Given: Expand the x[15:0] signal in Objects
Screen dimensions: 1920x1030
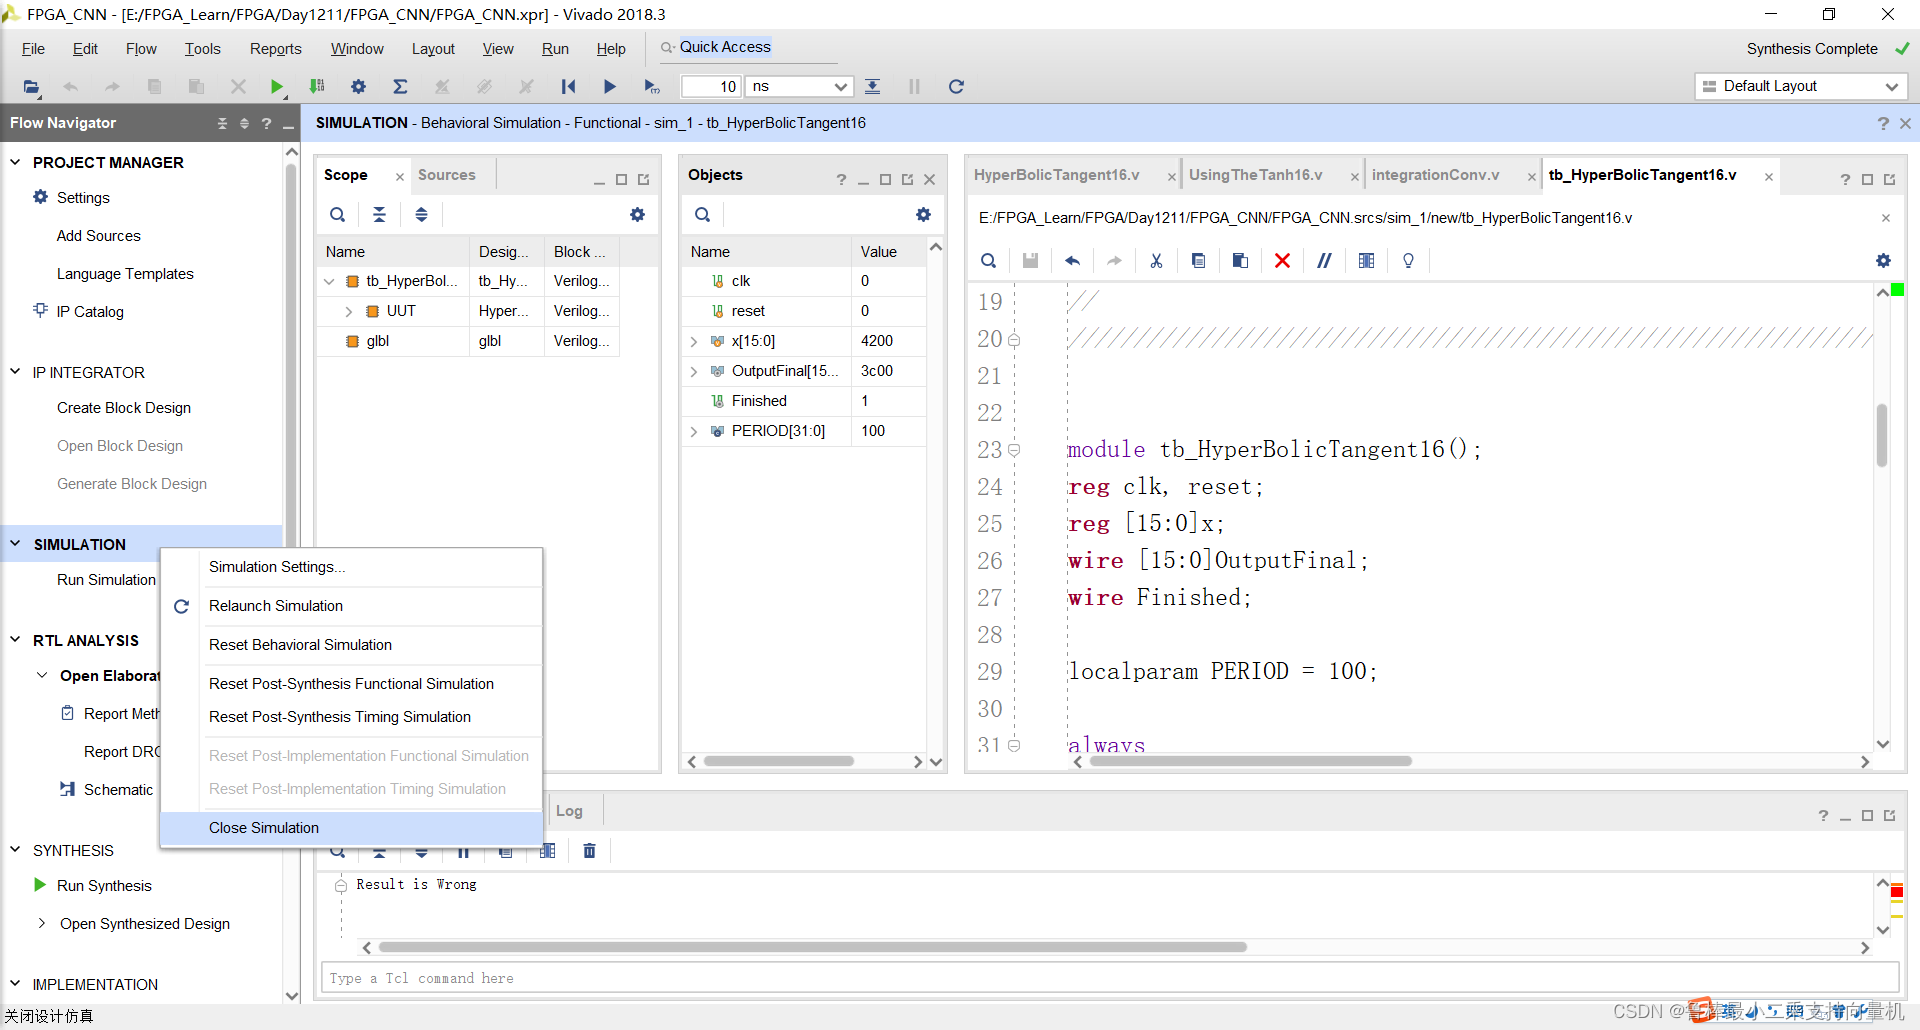Looking at the screenshot, I should pos(694,342).
